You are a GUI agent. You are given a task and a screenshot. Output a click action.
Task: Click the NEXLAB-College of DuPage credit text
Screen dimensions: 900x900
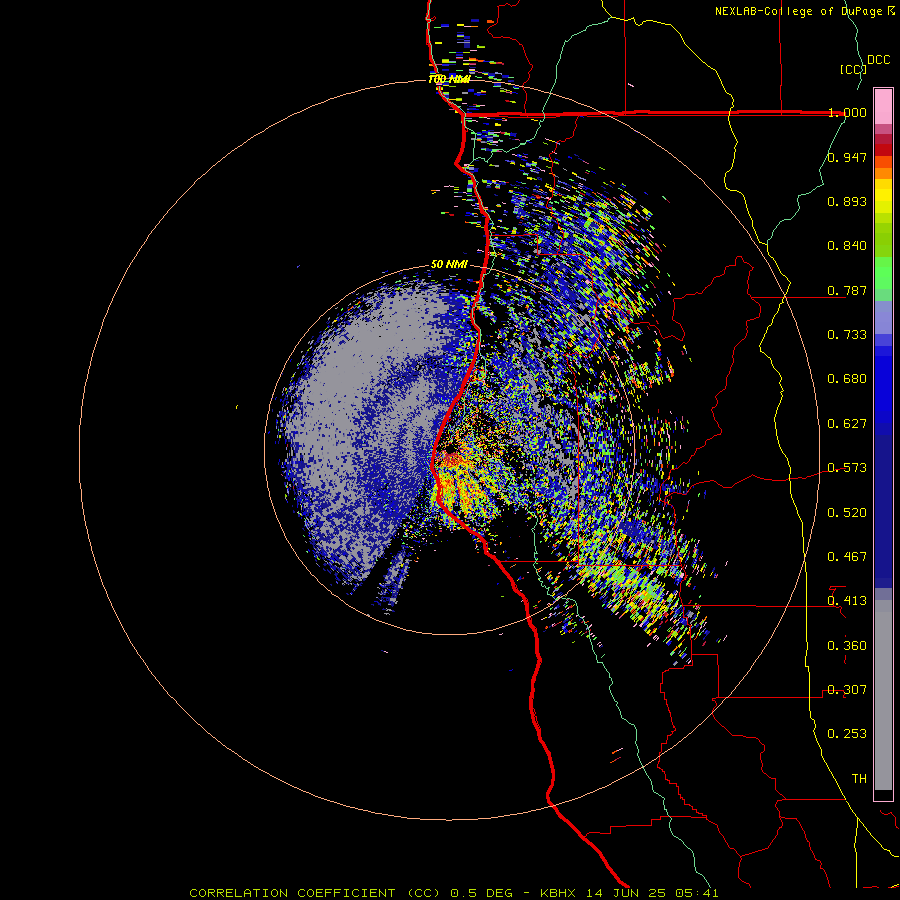798,11
